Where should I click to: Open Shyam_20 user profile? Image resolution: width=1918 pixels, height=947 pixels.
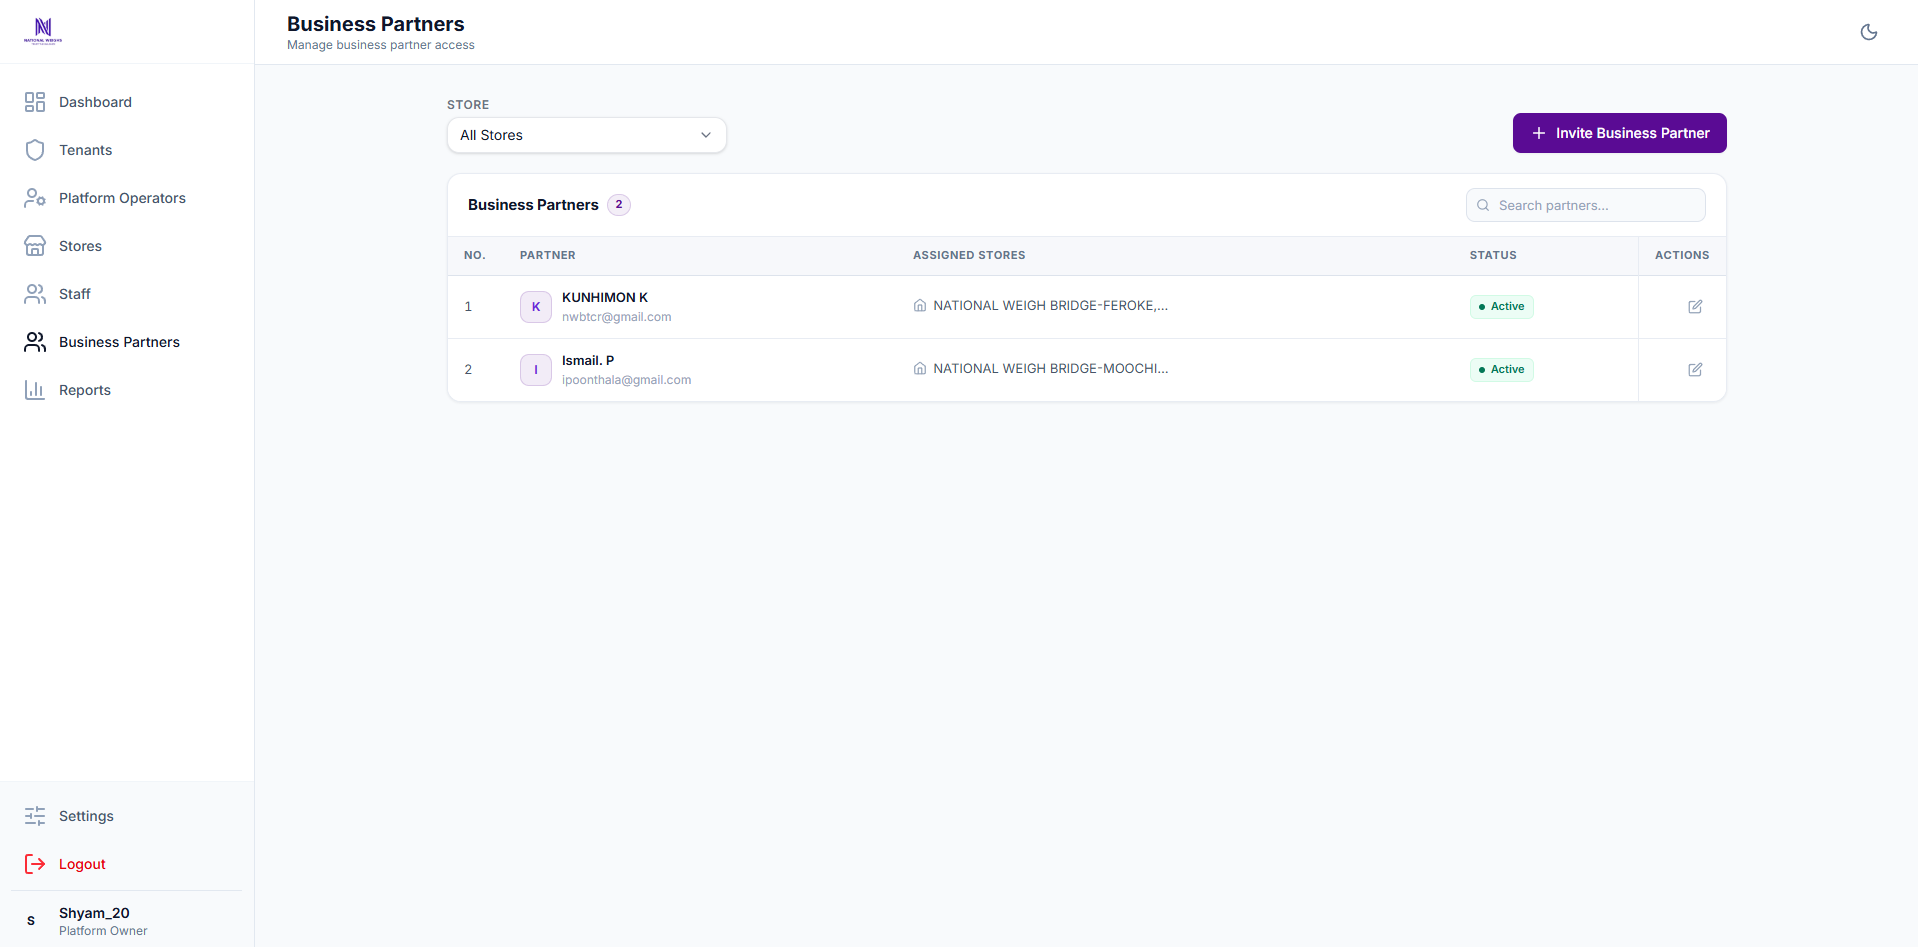pyautogui.click(x=127, y=920)
